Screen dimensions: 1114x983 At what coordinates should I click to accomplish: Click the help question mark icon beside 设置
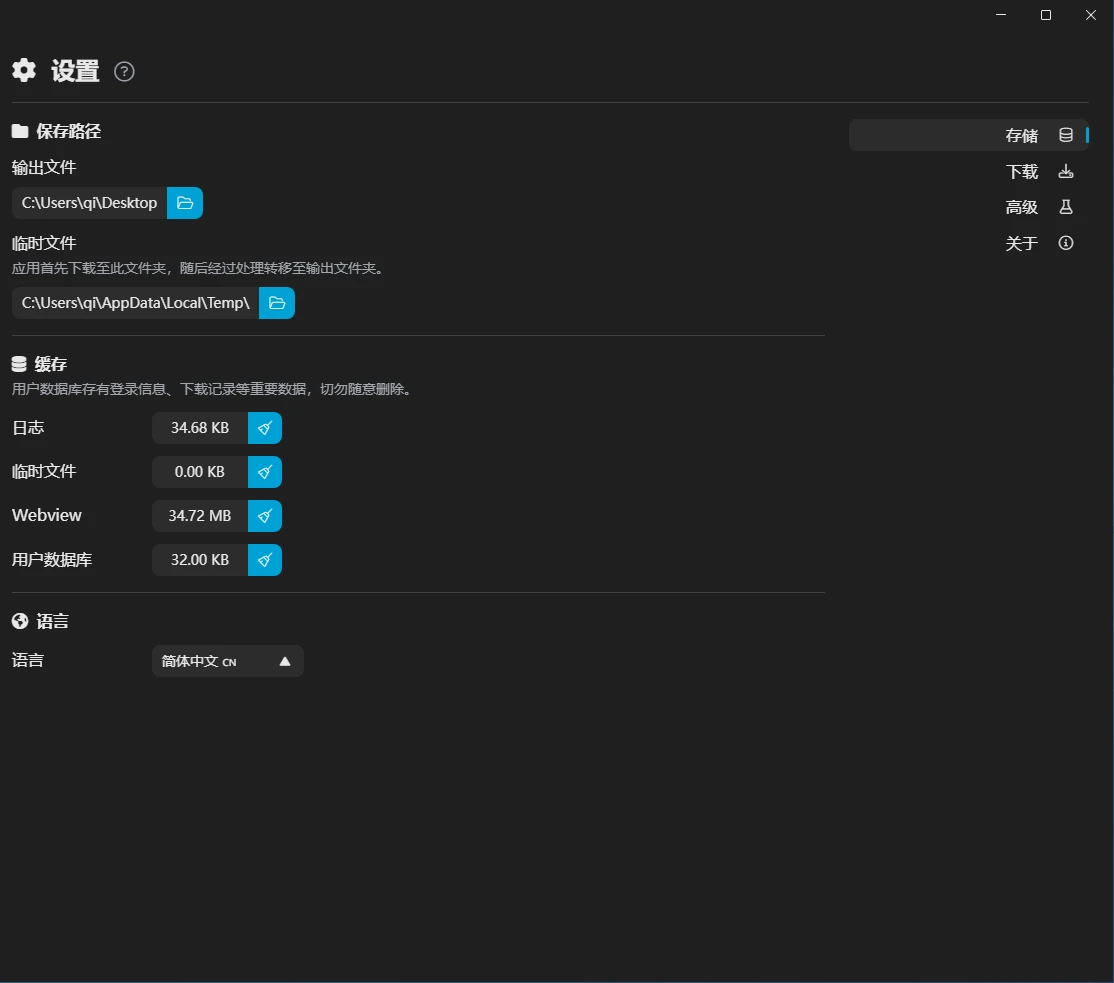tap(124, 71)
